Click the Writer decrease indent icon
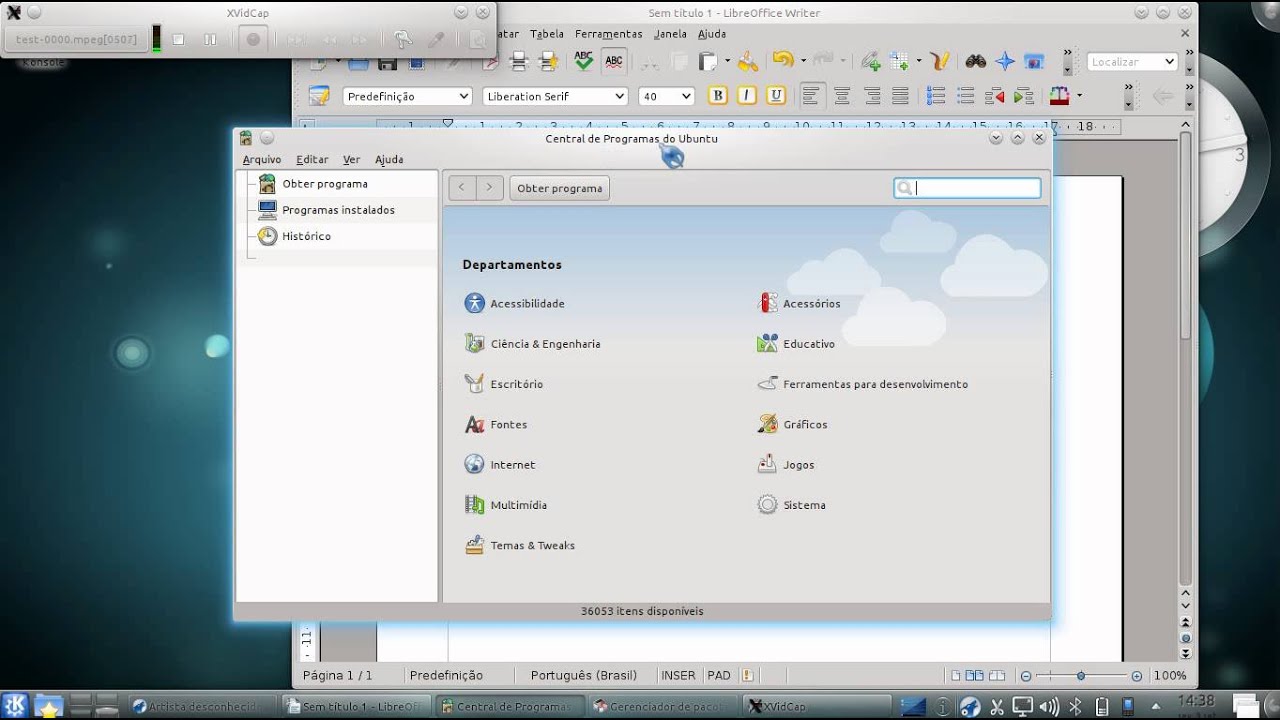The image size is (1280, 720). click(x=994, y=96)
